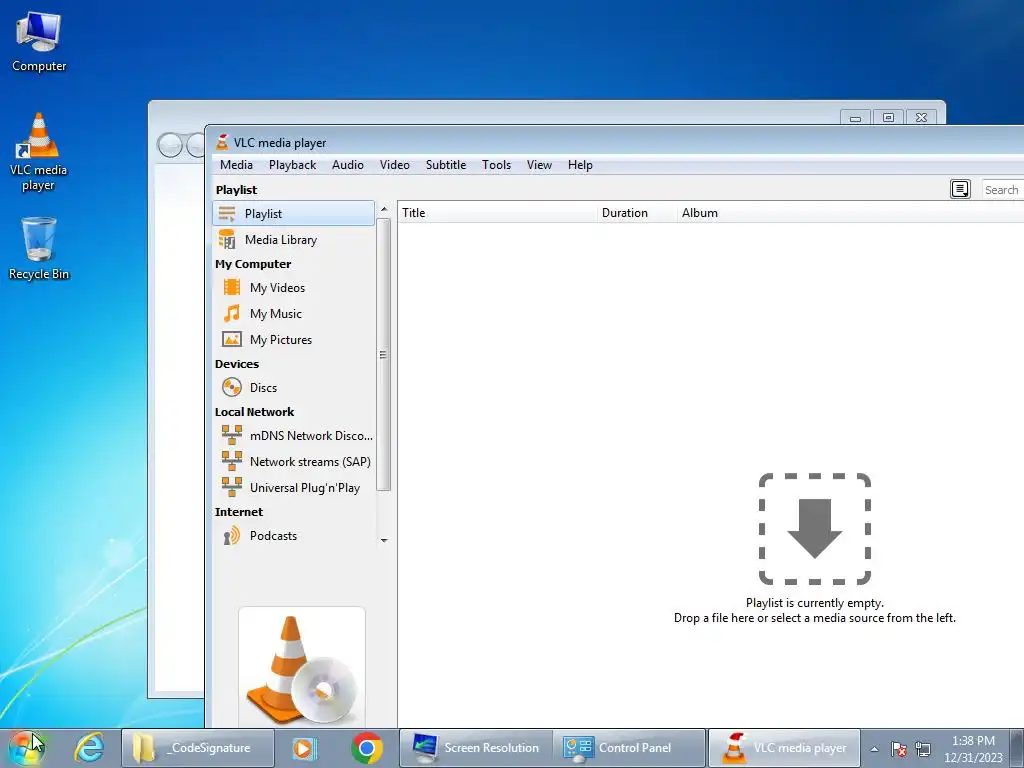Click VLC media player taskbar button
This screenshot has height=768, width=1024.
point(784,748)
